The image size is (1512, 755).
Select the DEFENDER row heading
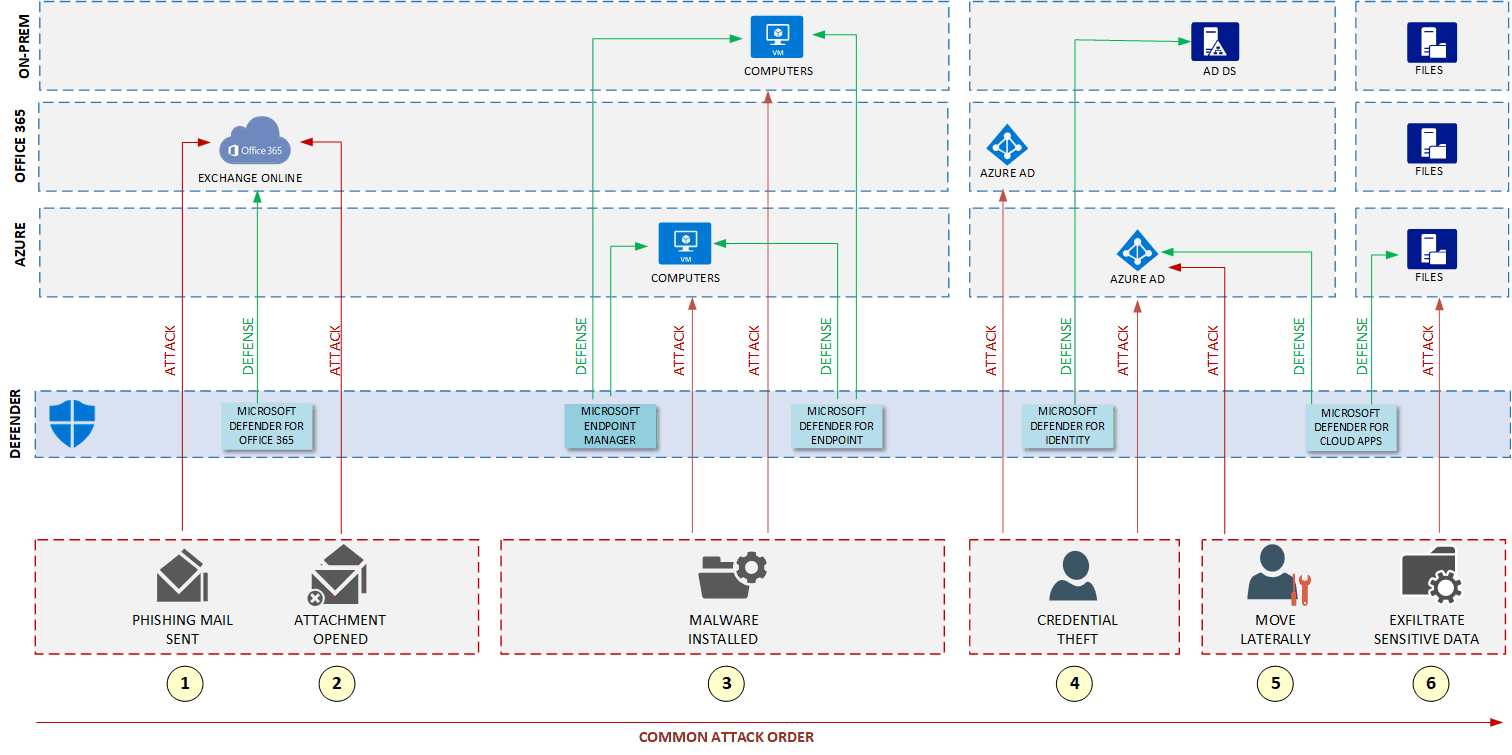[x=15, y=424]
